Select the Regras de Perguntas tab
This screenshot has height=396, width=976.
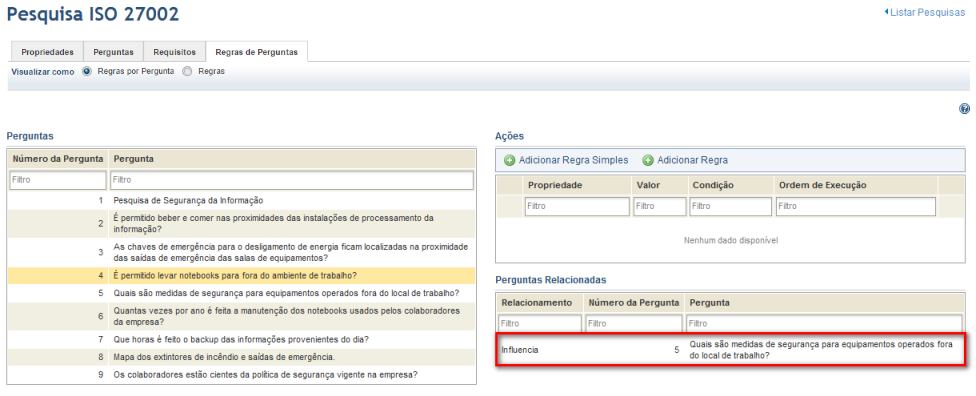(x=257, y=52)
